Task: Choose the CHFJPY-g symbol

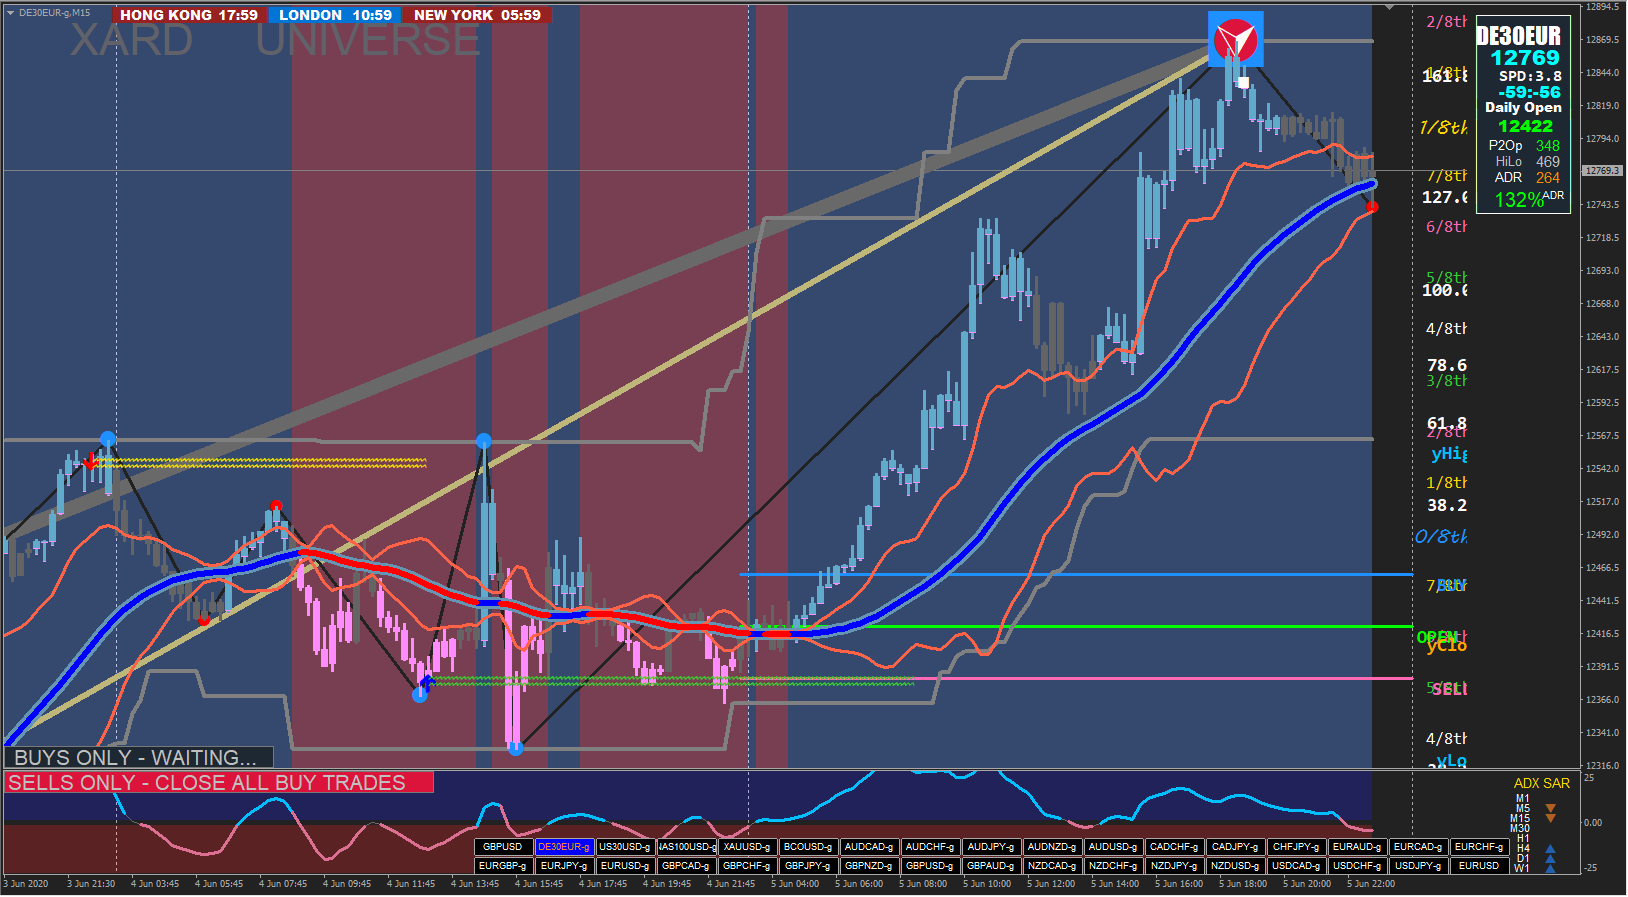Action: pos(1296,847)
